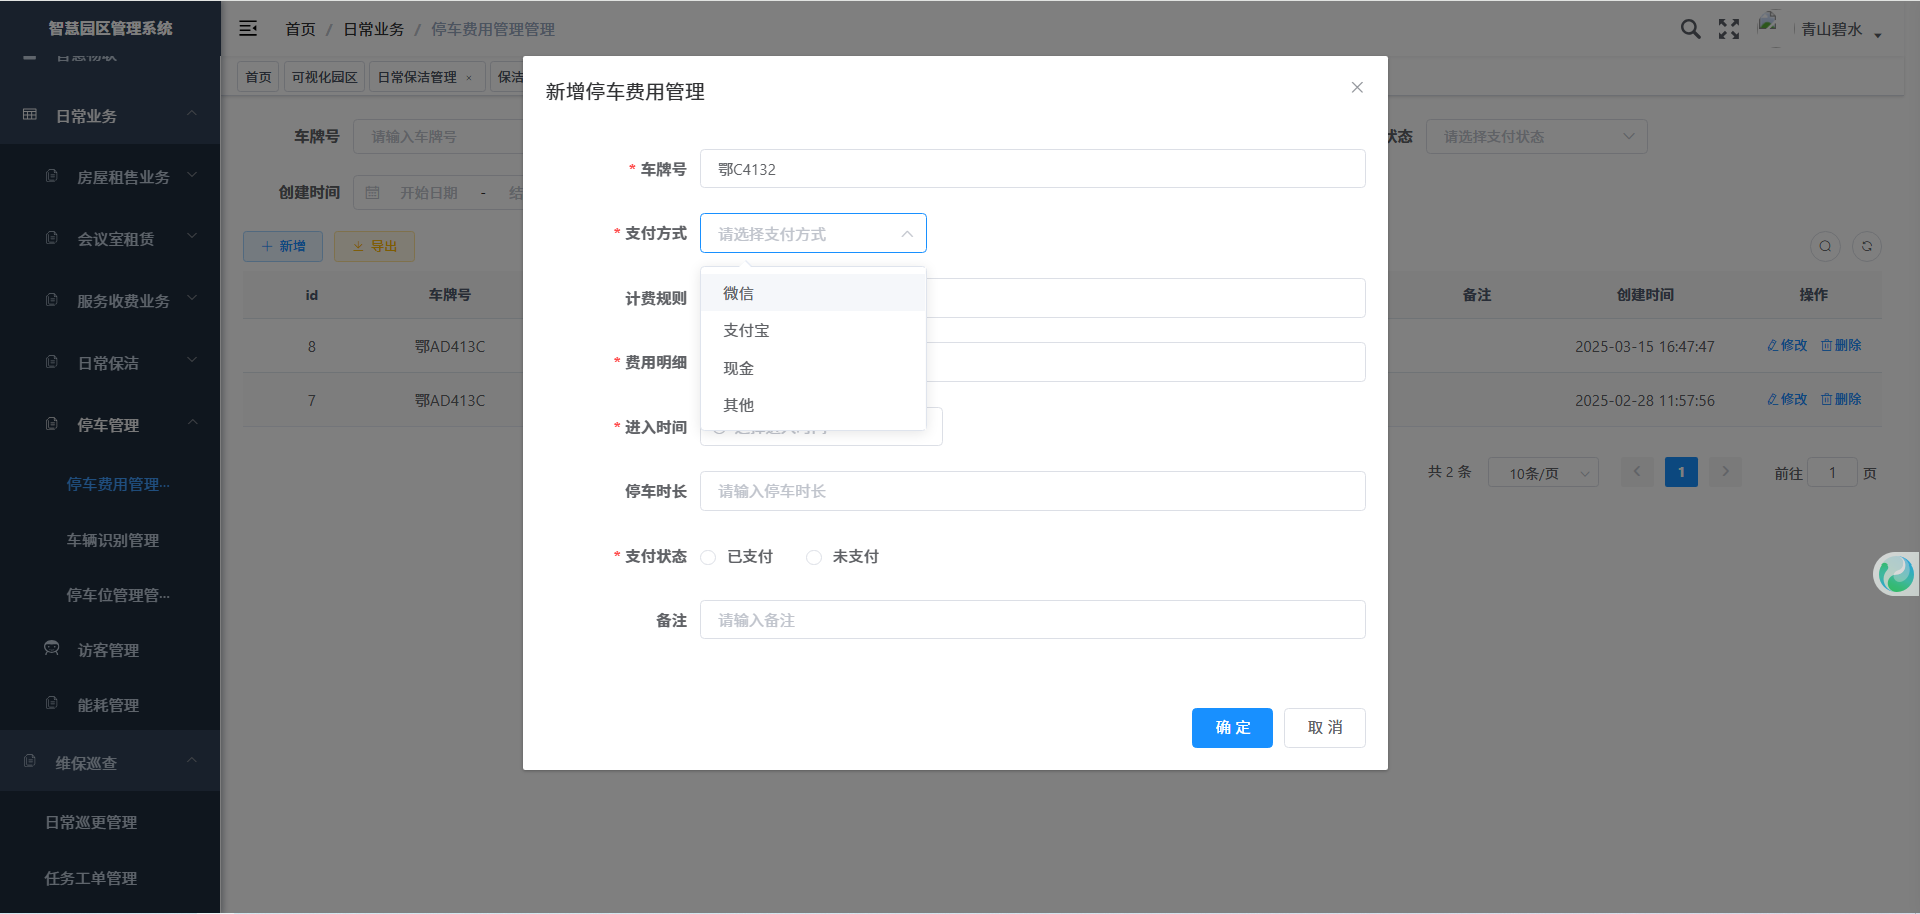Toggle fullscreen with the expand icon
The width and height of the screenshot is (1920, 914).
point(1729,29)
